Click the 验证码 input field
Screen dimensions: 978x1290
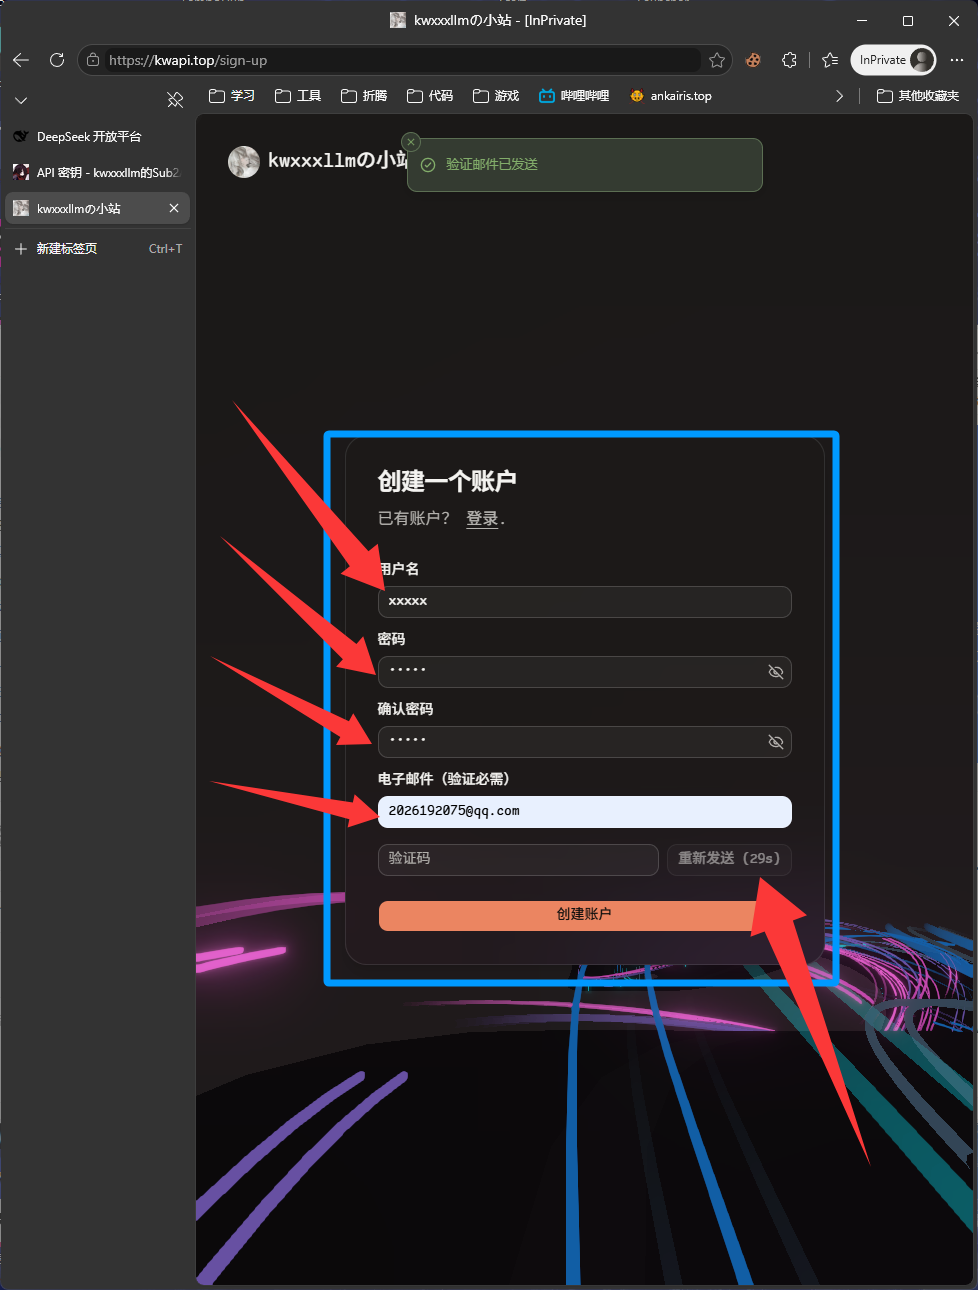pyautogui.click(x=518, y=860)
